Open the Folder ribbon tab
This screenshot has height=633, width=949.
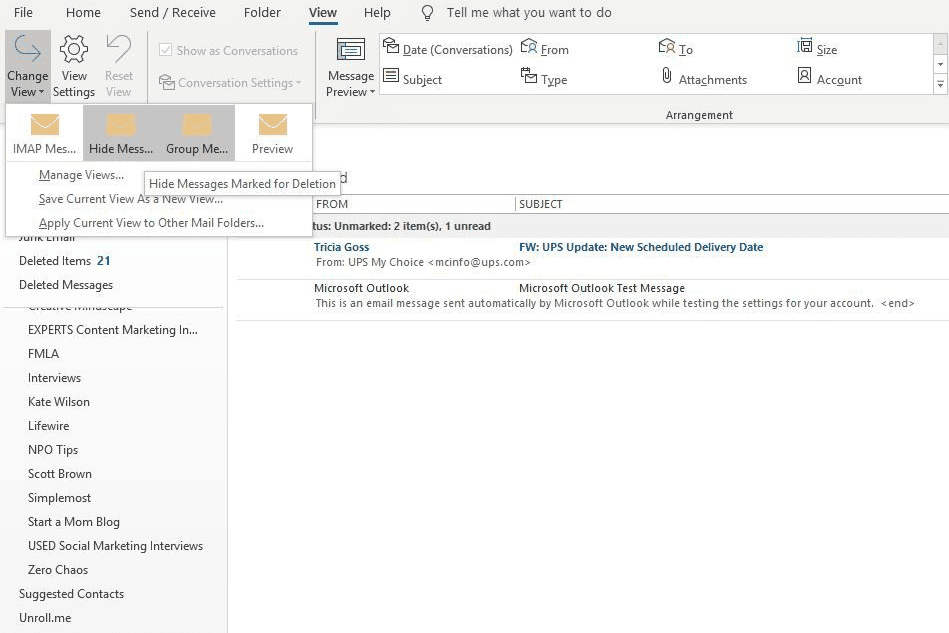(x=262, y=13)
